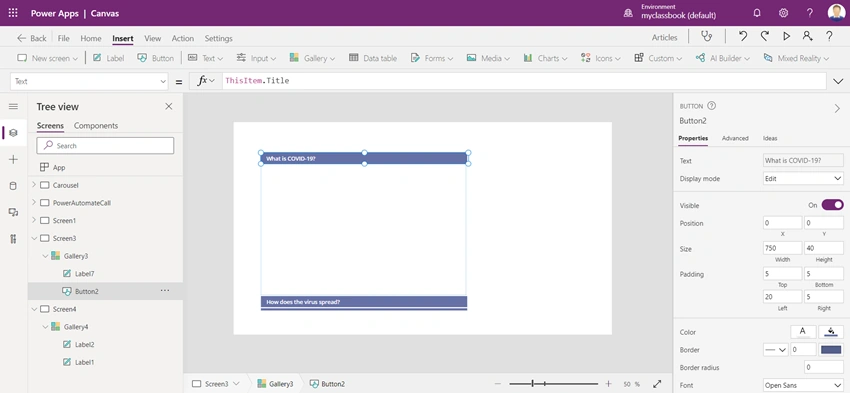Preview the app with play icon
The height and width of the screenshot is (393, 850).
click(786, 36)
